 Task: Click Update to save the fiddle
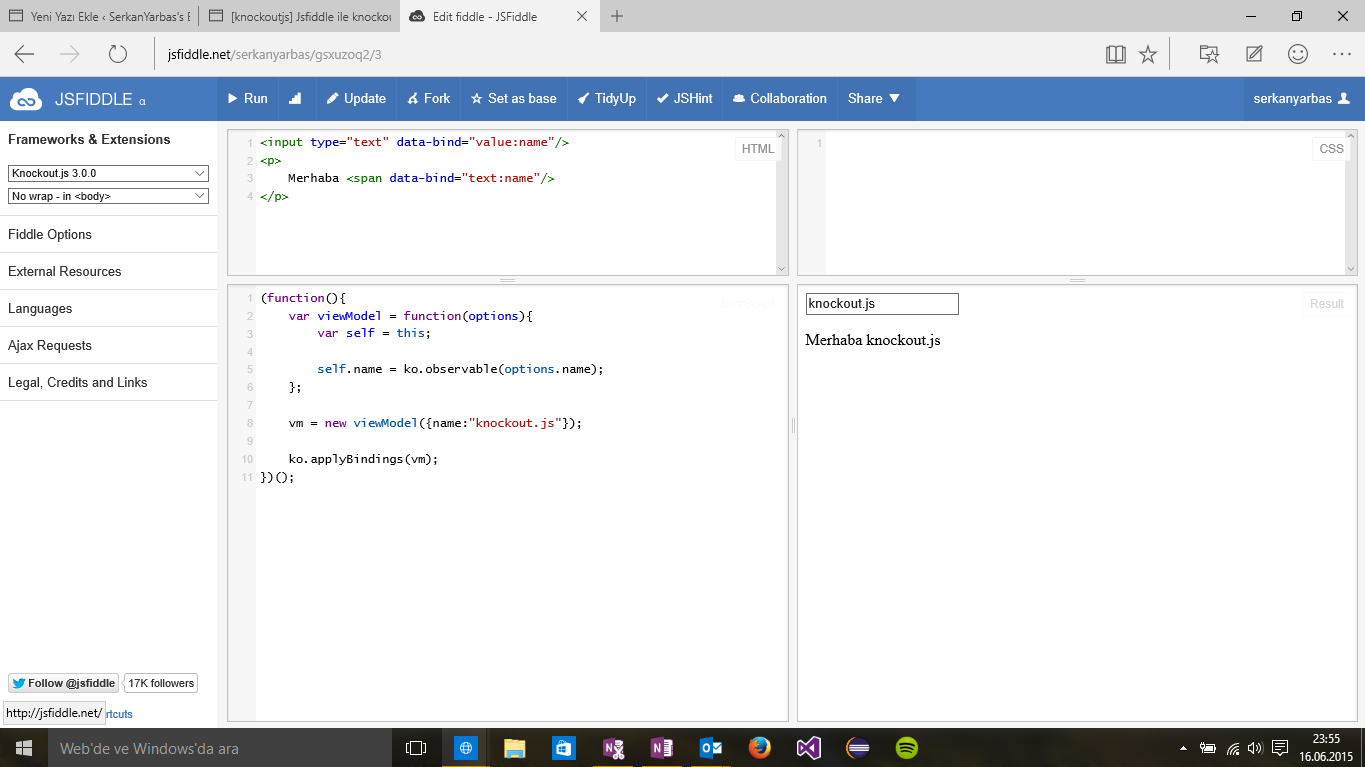[x=357, y=98]
